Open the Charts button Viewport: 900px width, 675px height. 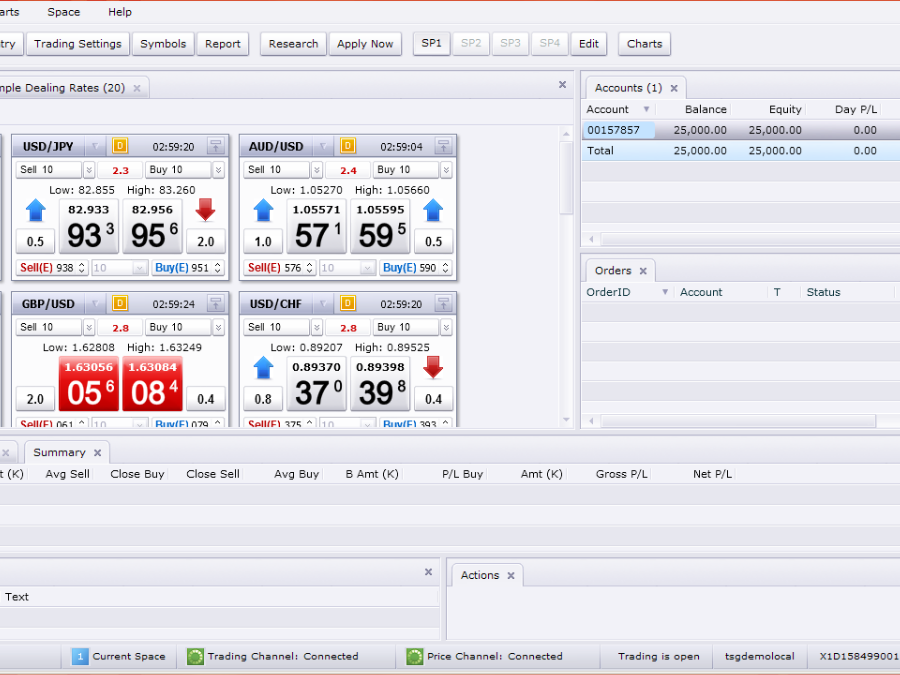644,44
